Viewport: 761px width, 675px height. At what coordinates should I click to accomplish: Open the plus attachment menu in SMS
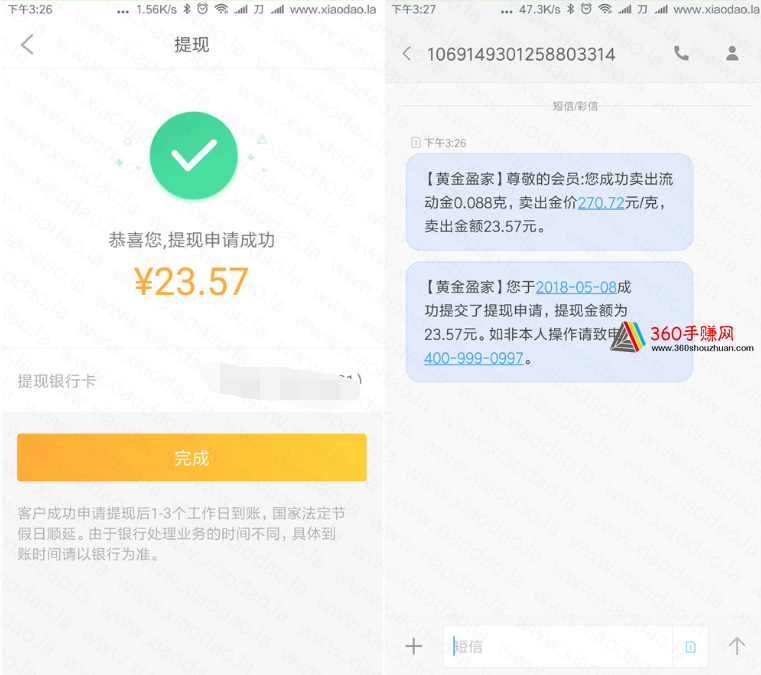(x=414, y=646)
